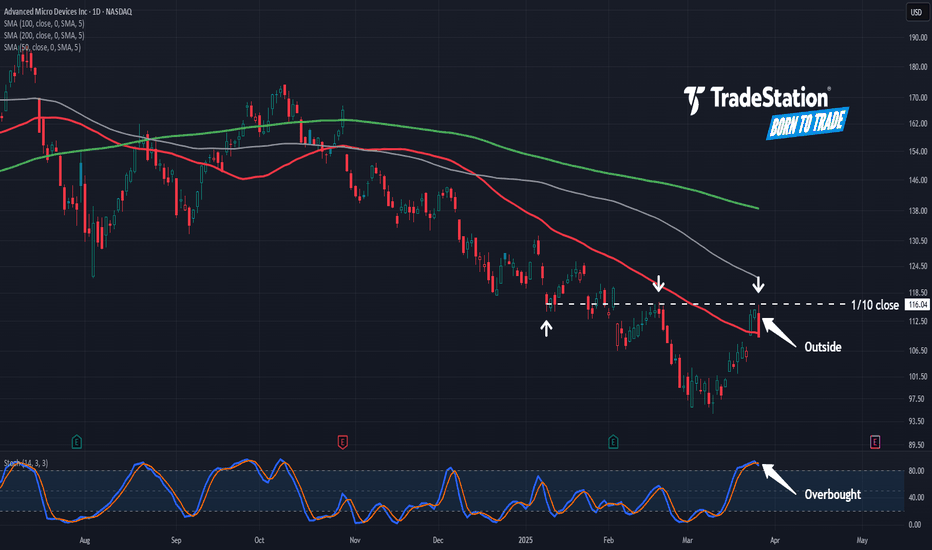Click the 40.00 stochastic axis label
The image size is (932, 550).
point(918,497)
